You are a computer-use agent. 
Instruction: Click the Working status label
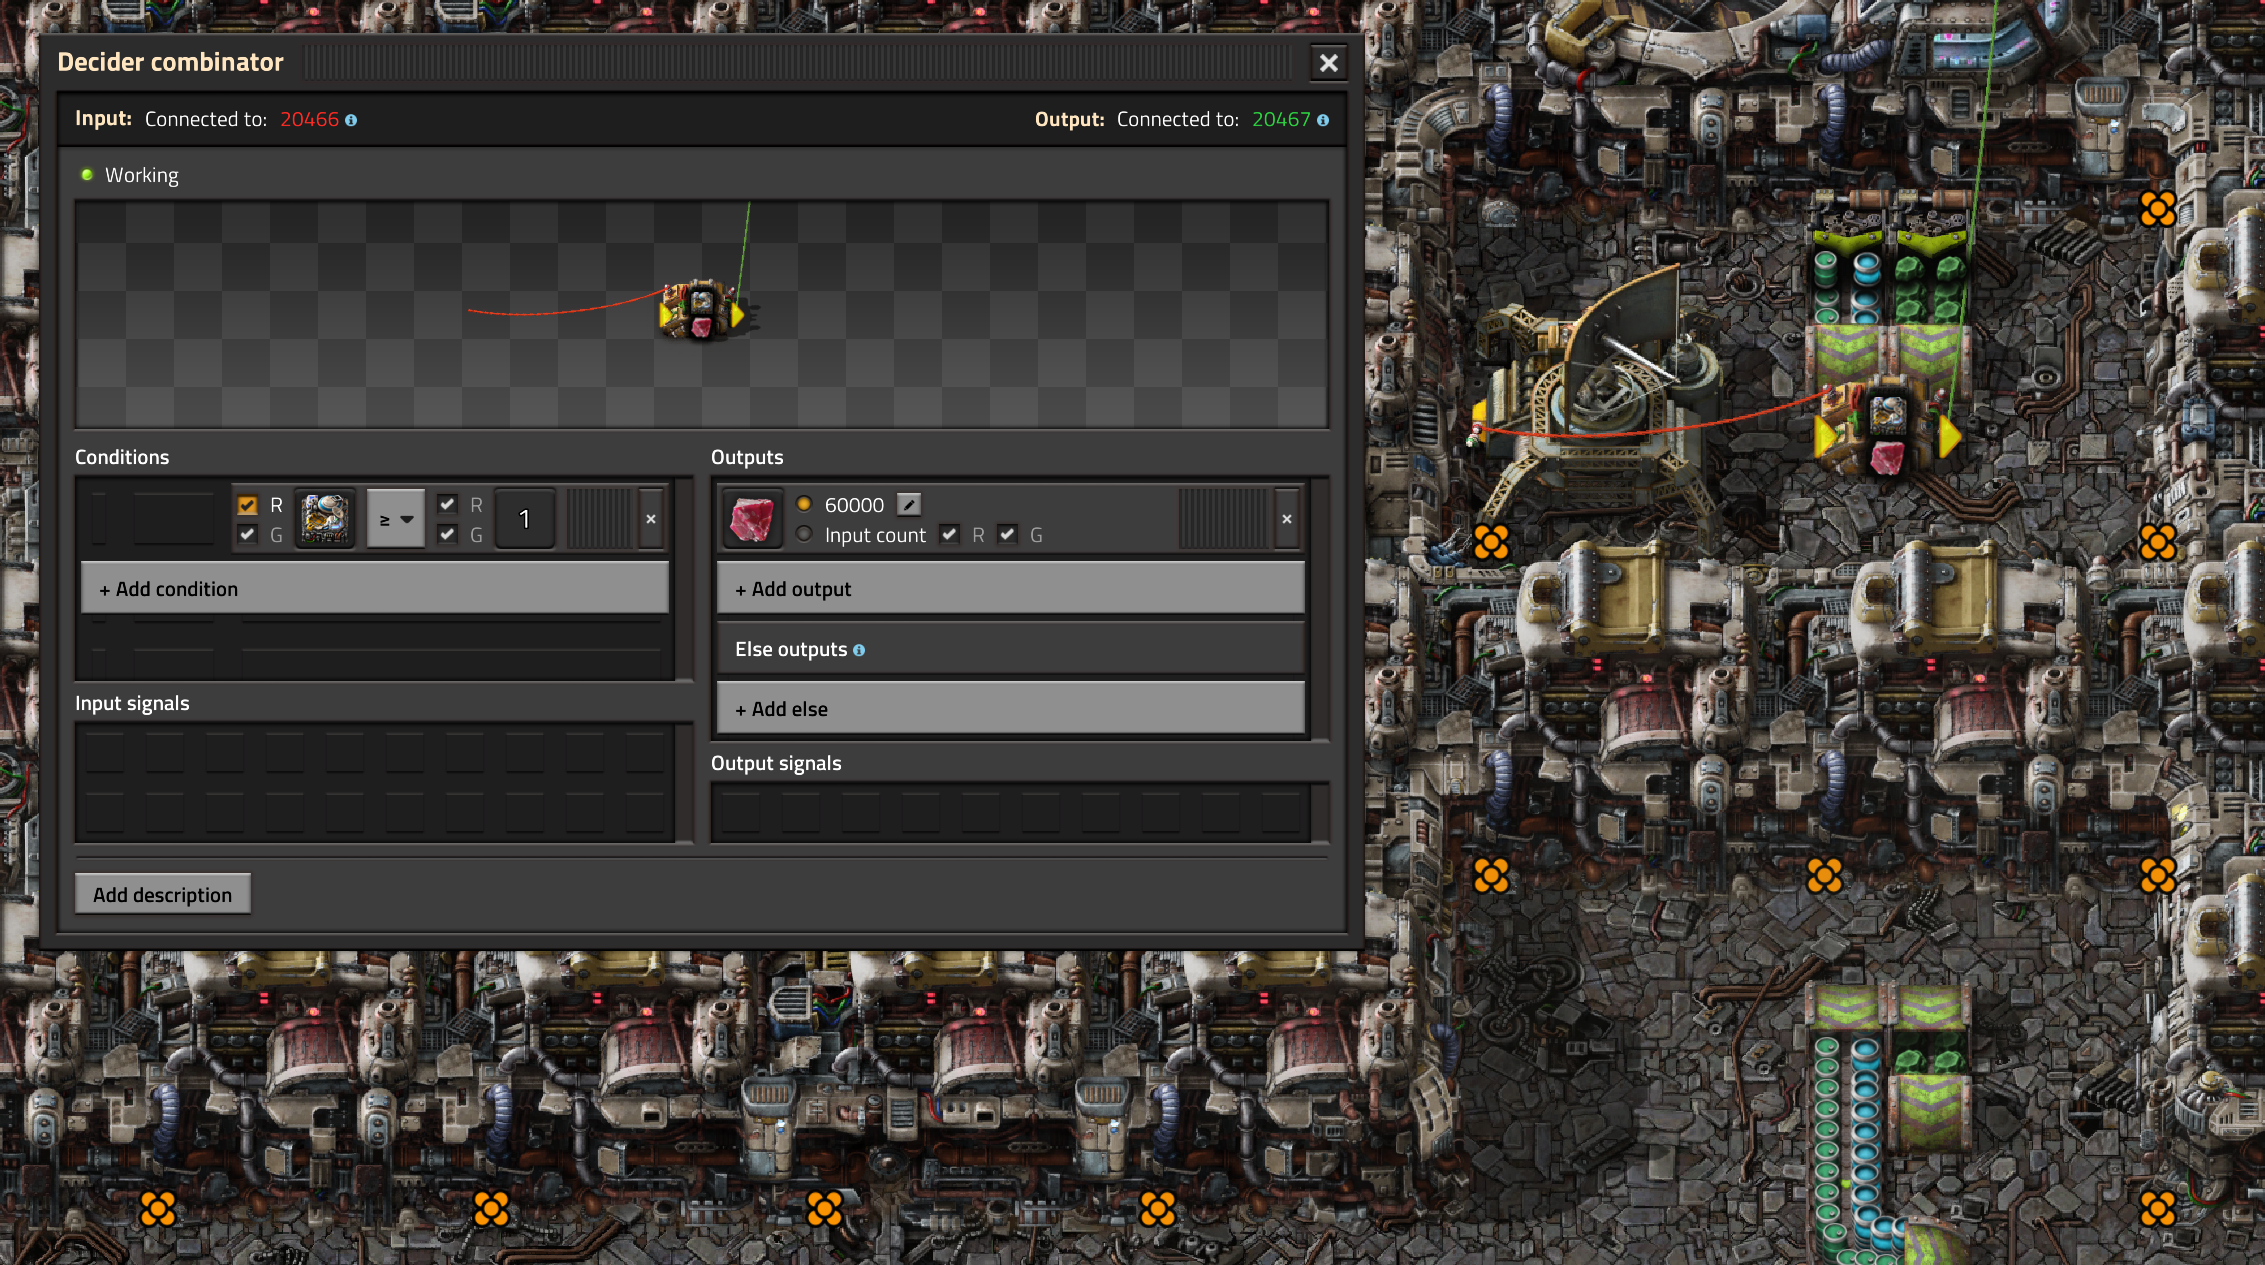click(142, 175)
